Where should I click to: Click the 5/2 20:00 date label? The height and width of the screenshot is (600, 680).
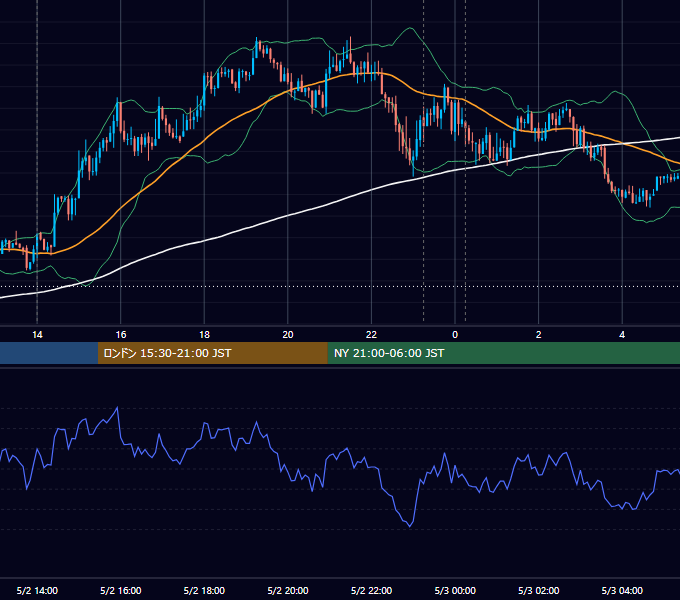point(288,590)
